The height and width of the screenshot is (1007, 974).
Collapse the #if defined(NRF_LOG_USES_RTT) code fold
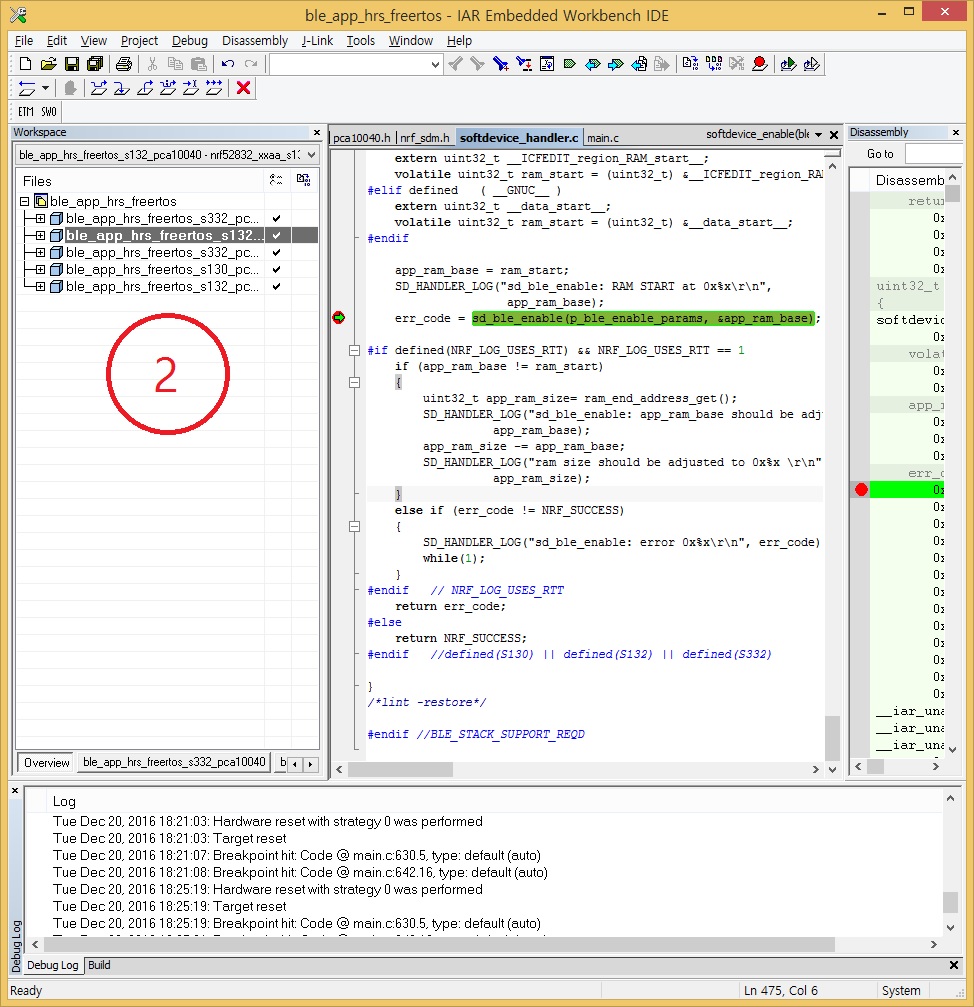click(x=354, y=350)
